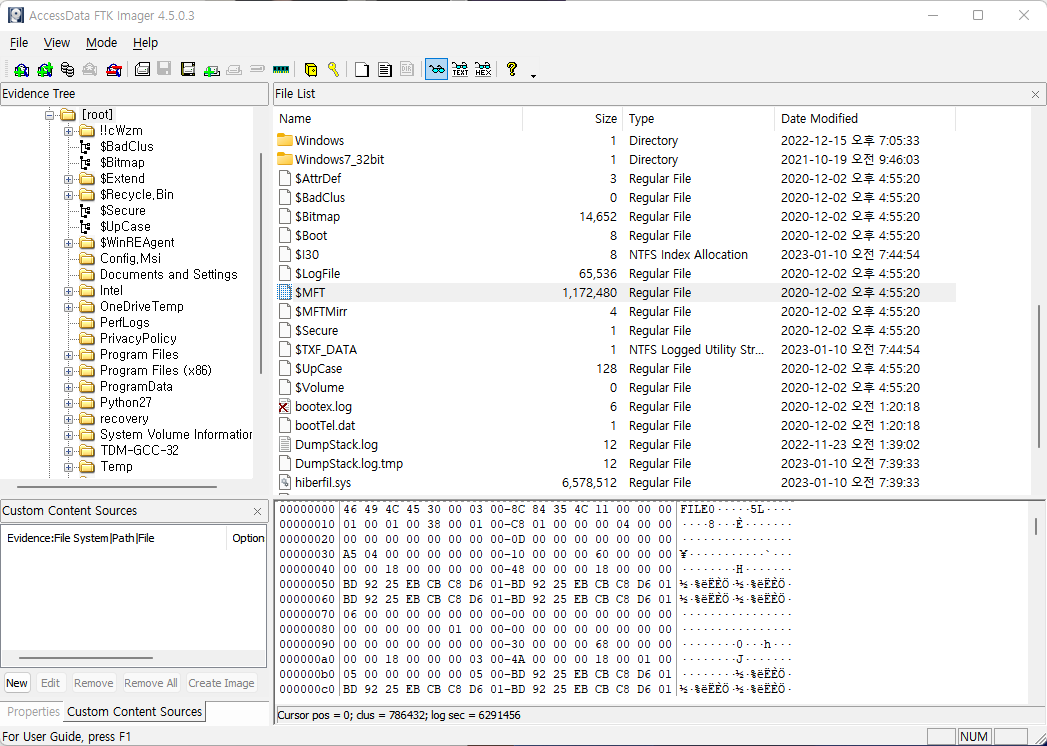Click the hex viewer vertical scrollbar
Screen dimensions: 1047x746
pyautogui.click(x=1036, y=526)
